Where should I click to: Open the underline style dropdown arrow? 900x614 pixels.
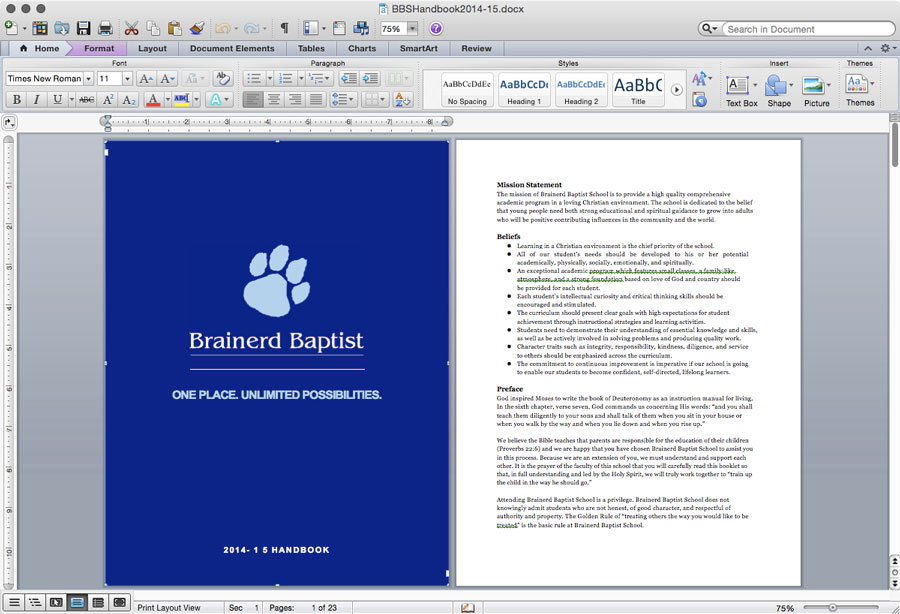(x=72, y=100)
